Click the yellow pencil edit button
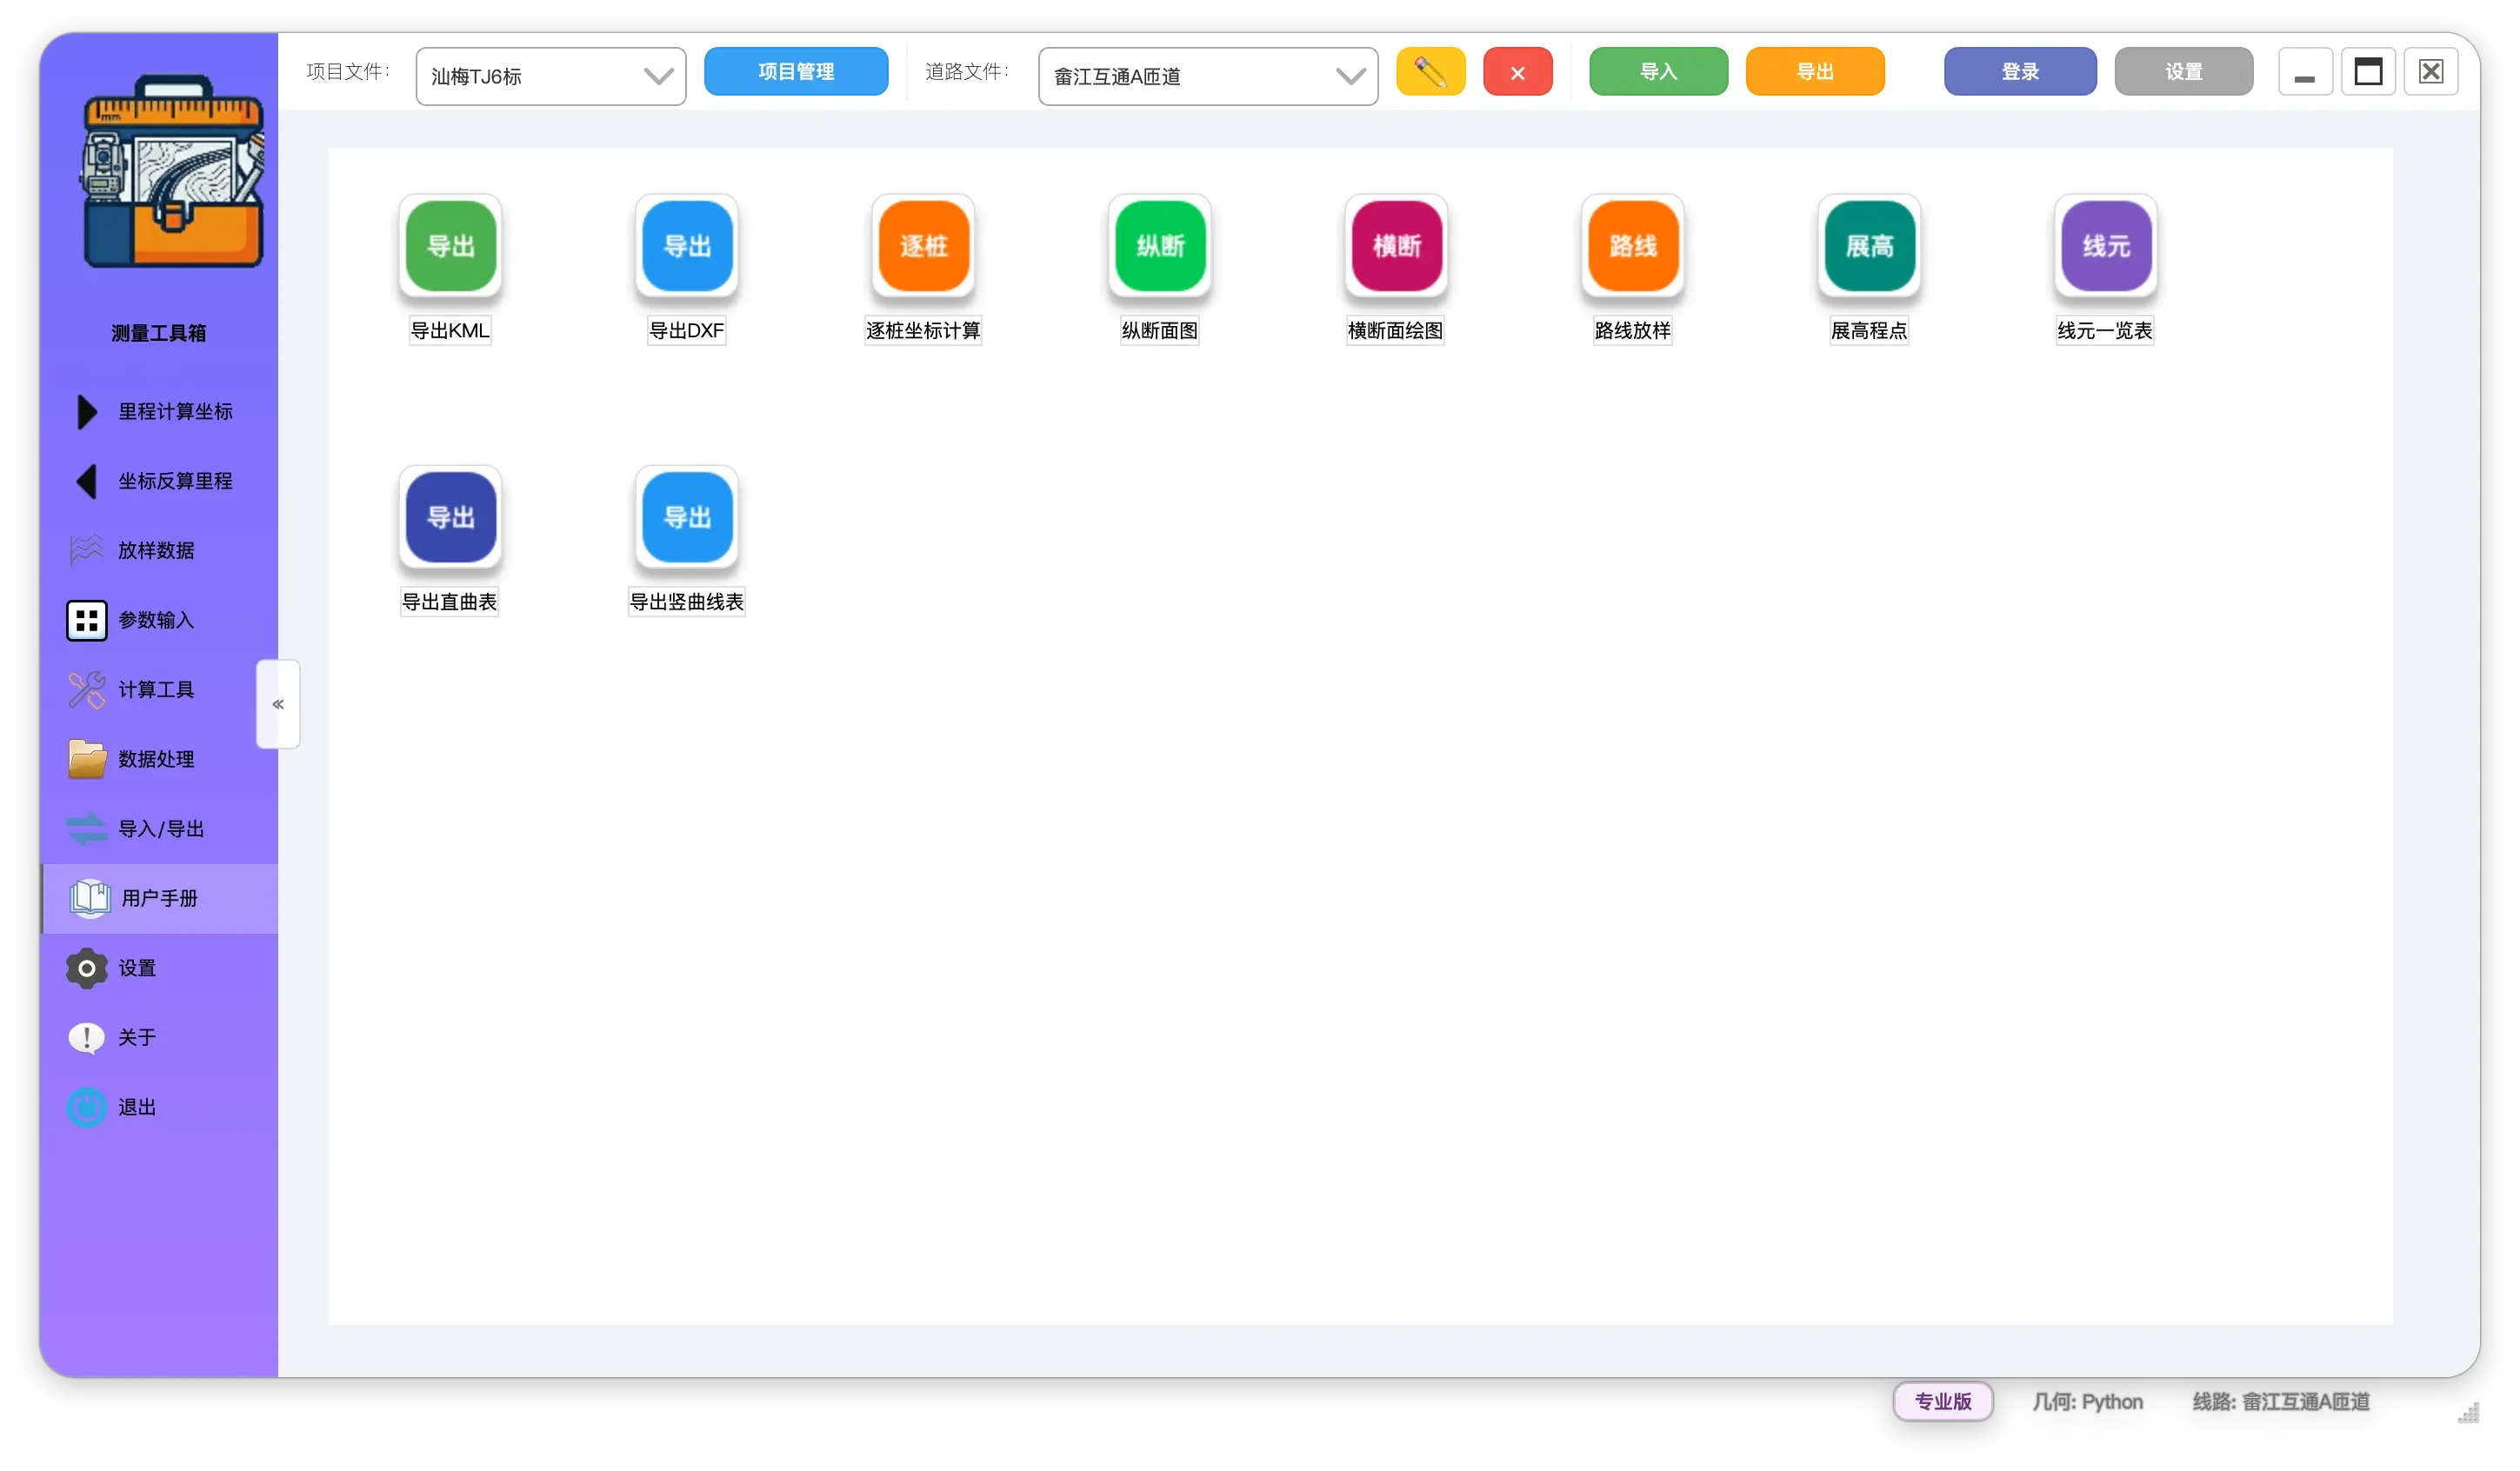Image resolution: width=2520 pixels, height=1471 pixels. [x=1431, y=72]
